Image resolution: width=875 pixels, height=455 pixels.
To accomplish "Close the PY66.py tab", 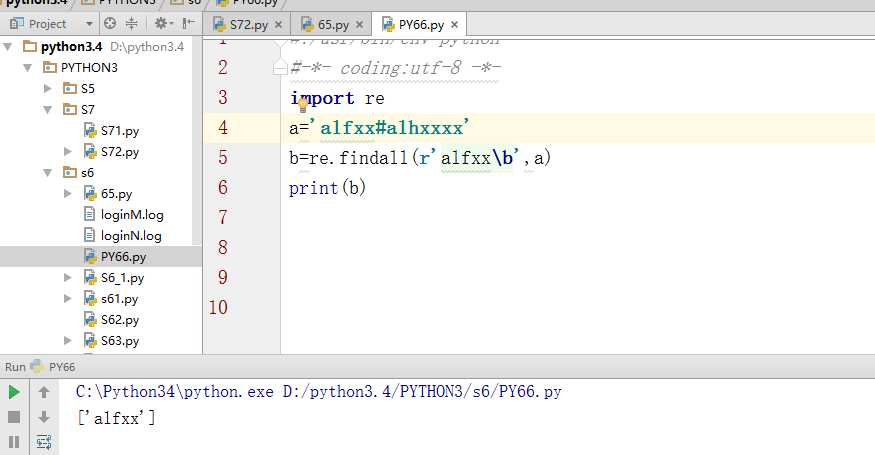I will (454, 25).
